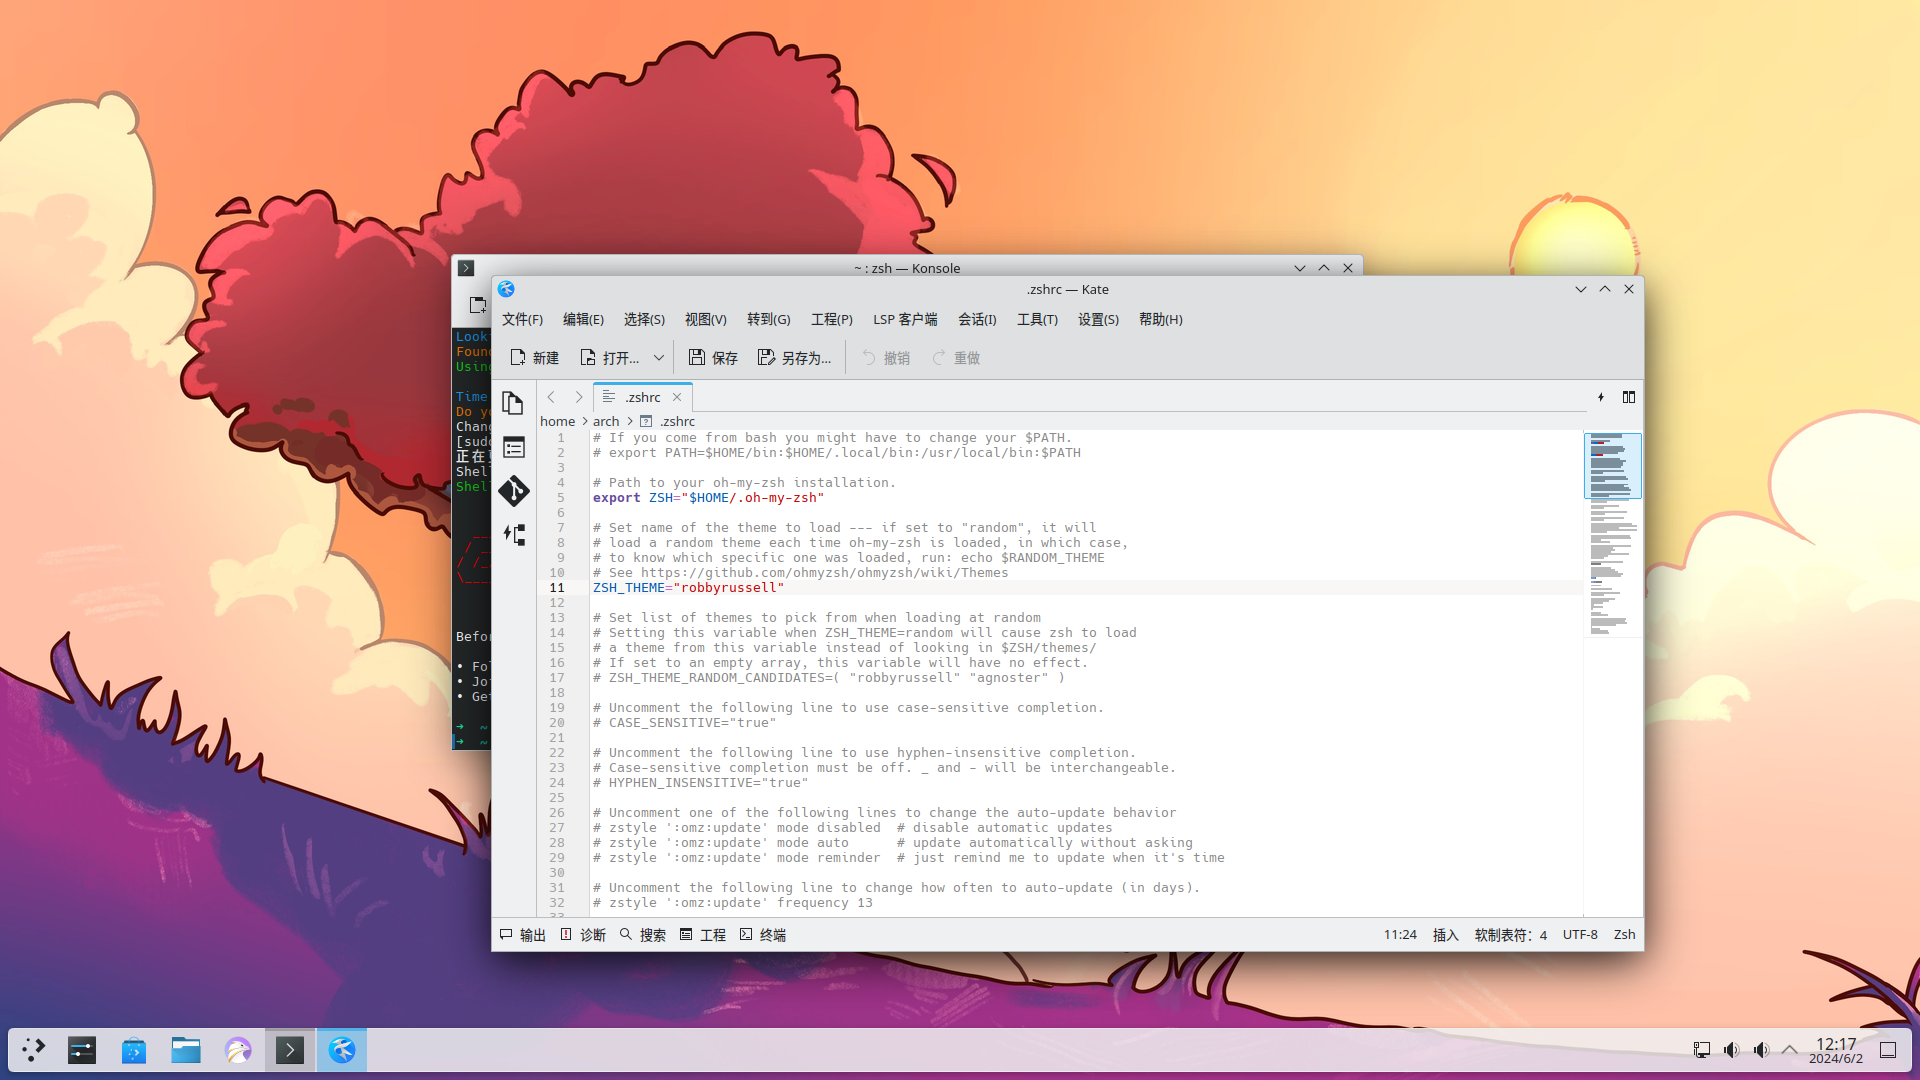Click the Save As toolbar button
Screen dimensions: 1920x1080
point(794,358)
